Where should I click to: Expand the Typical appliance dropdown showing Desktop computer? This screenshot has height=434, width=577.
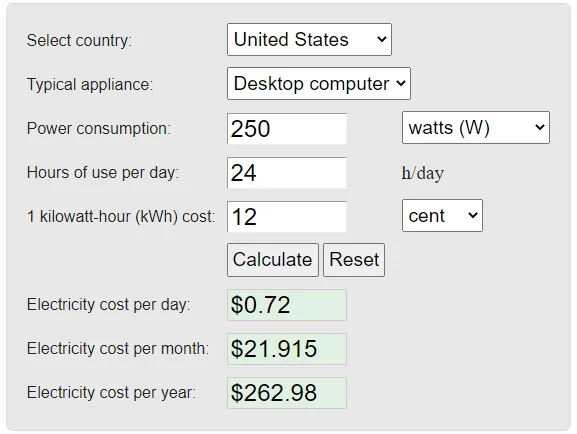pyautogui.click(x=319, y=84)
